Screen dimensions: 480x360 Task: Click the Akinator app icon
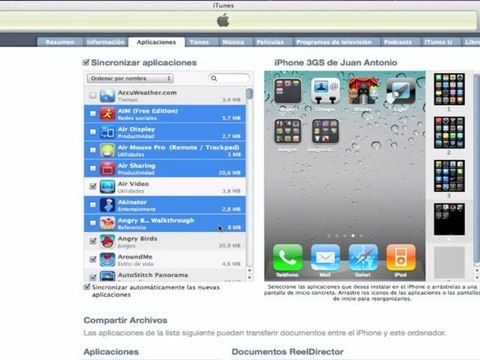107,205
